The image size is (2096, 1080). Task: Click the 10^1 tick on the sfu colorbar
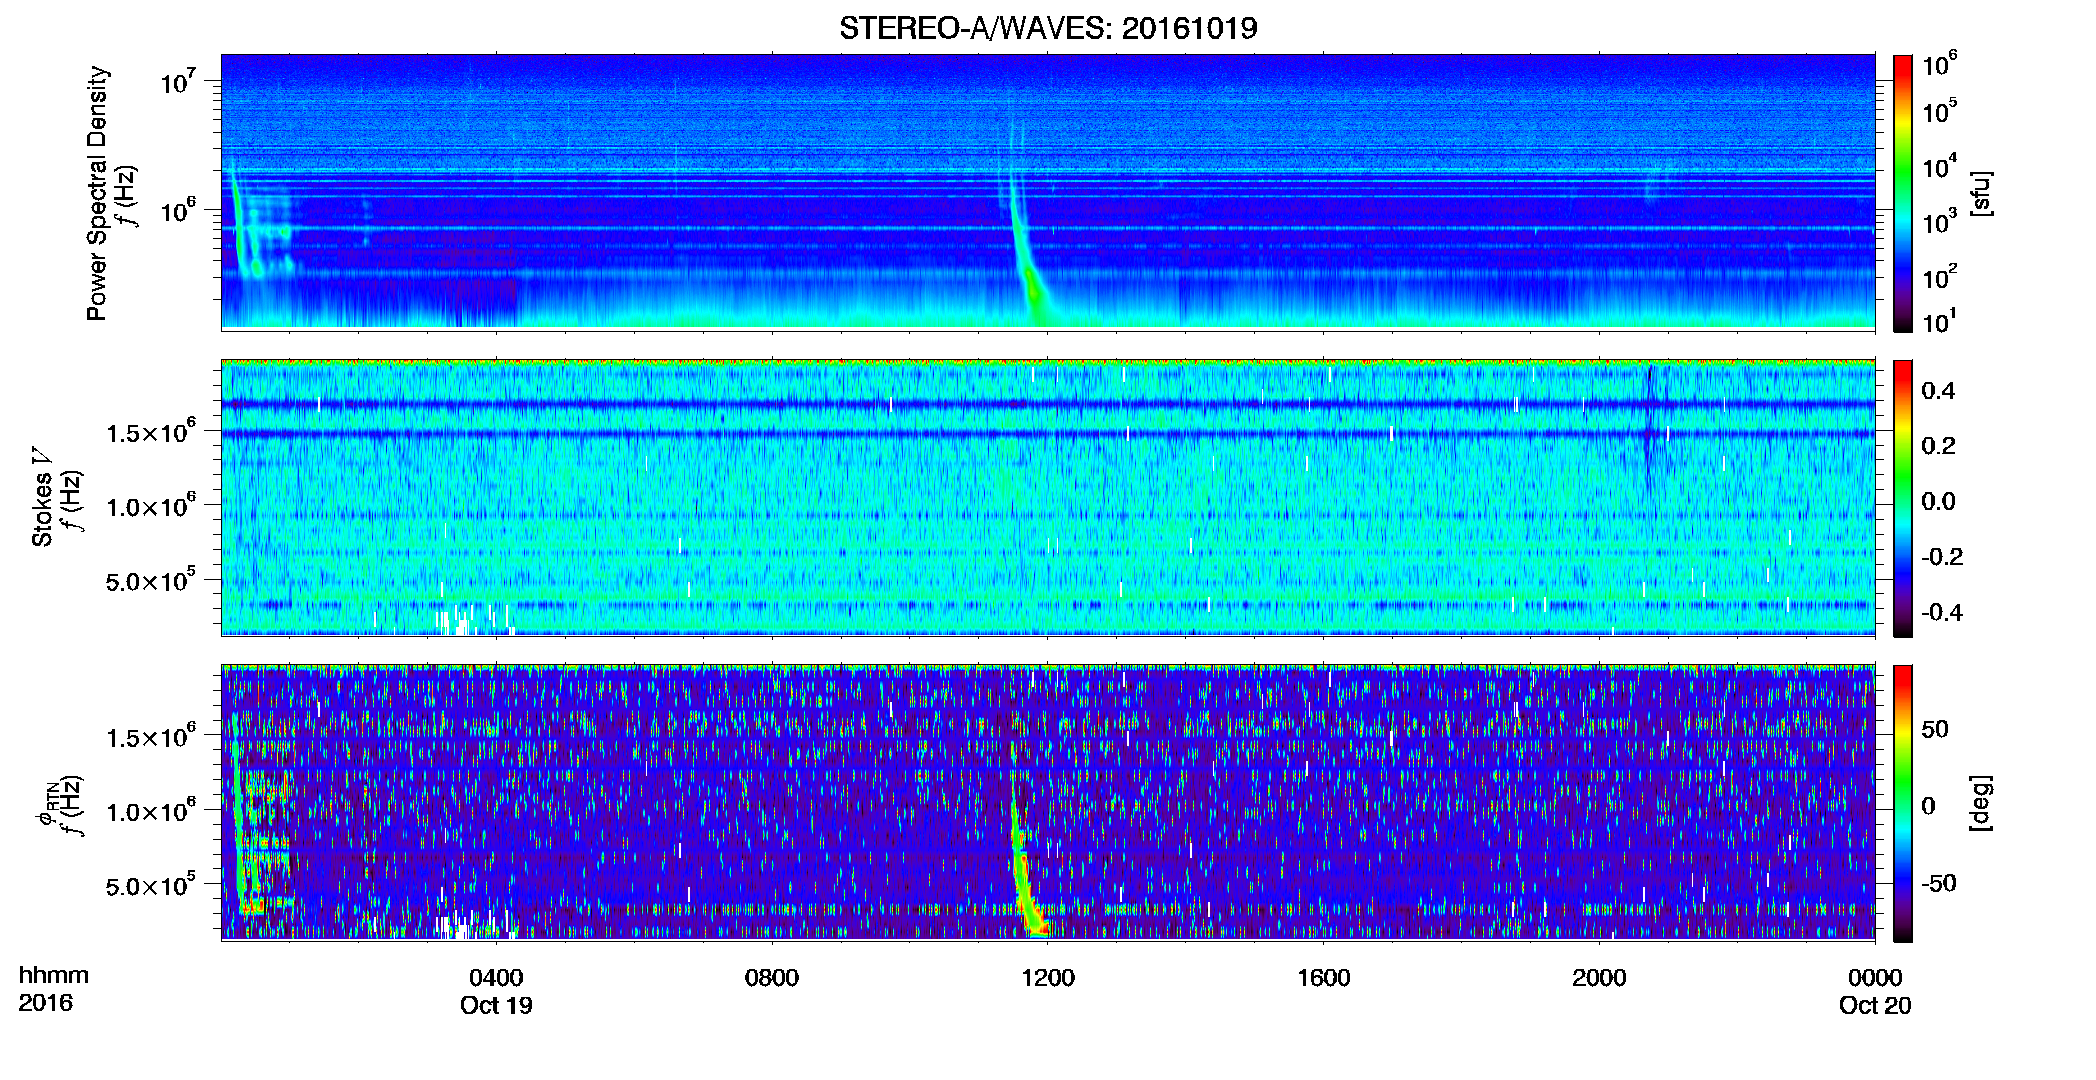pyautogui.click(x=1939, y=321)
